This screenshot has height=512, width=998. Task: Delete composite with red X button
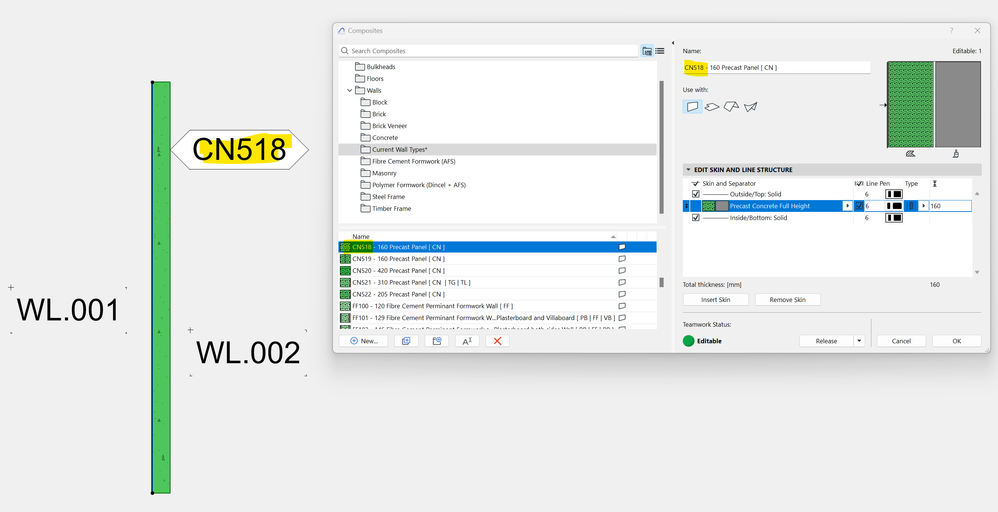(498, 341)
